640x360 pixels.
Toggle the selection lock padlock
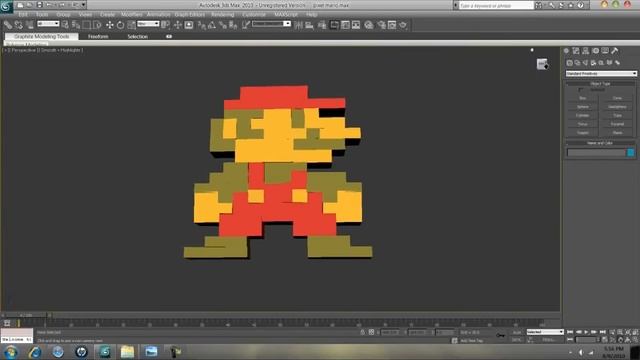pyautogui.click(x=363, y=332)
